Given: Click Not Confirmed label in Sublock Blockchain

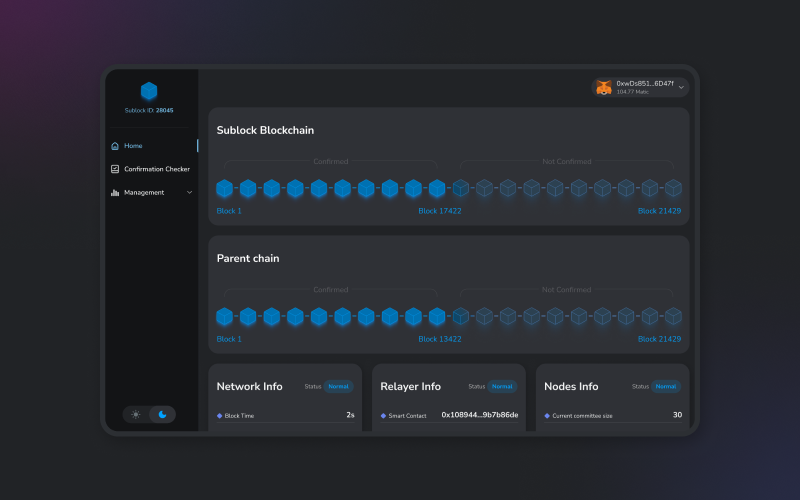Looking at the screenshot, I should (x=567, y=161).
